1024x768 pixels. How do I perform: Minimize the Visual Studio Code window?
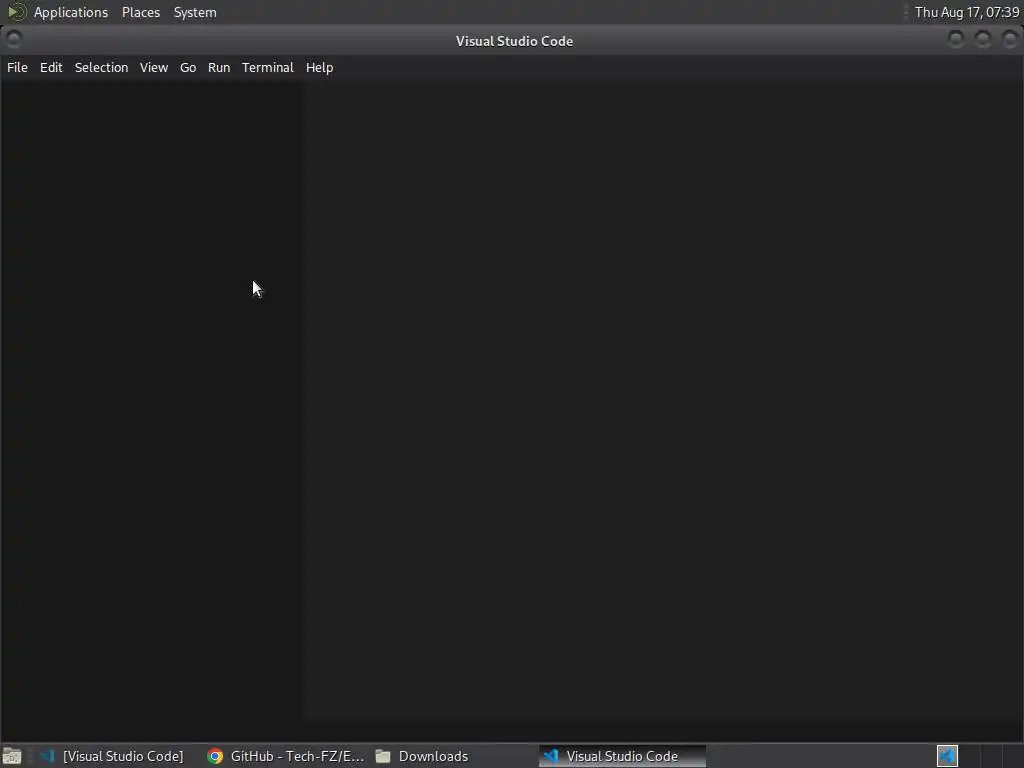pos(955,40)
